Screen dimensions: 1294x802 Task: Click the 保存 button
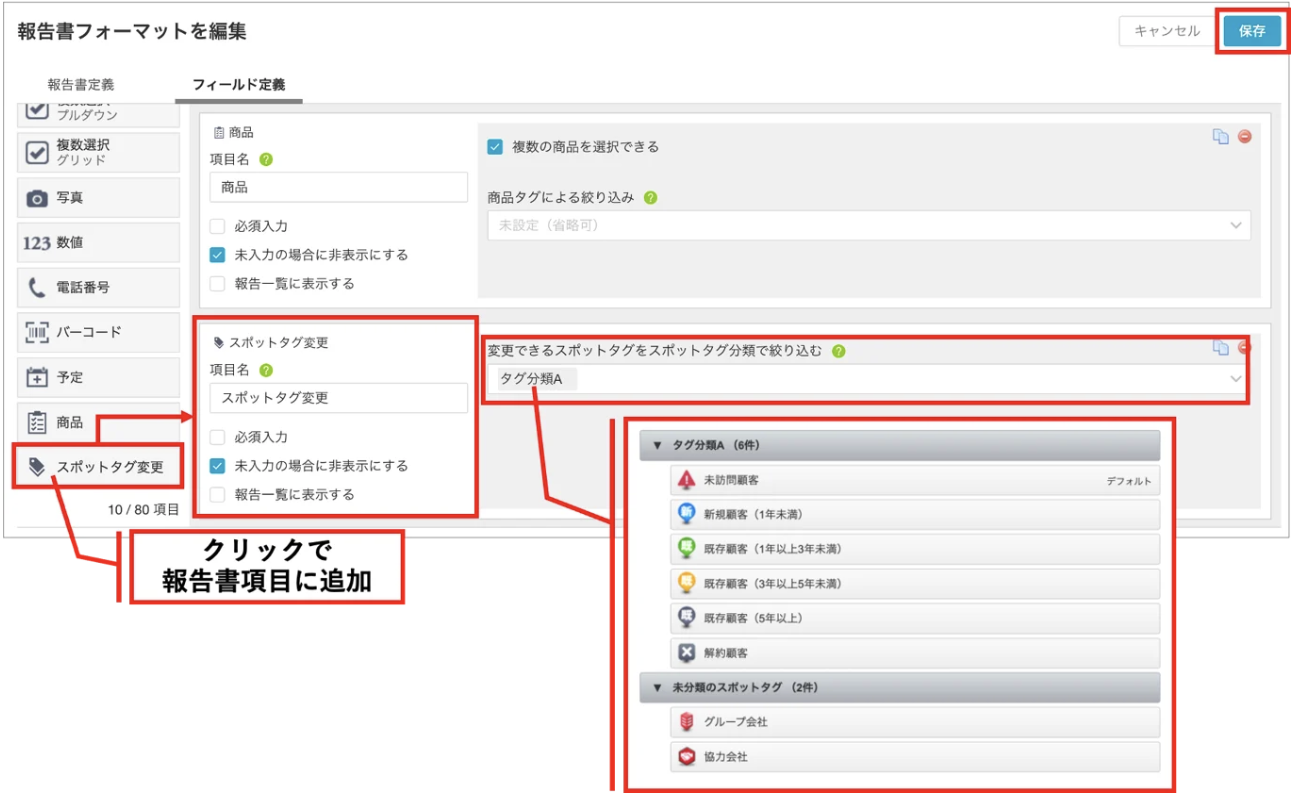[x=1252, y=31]
